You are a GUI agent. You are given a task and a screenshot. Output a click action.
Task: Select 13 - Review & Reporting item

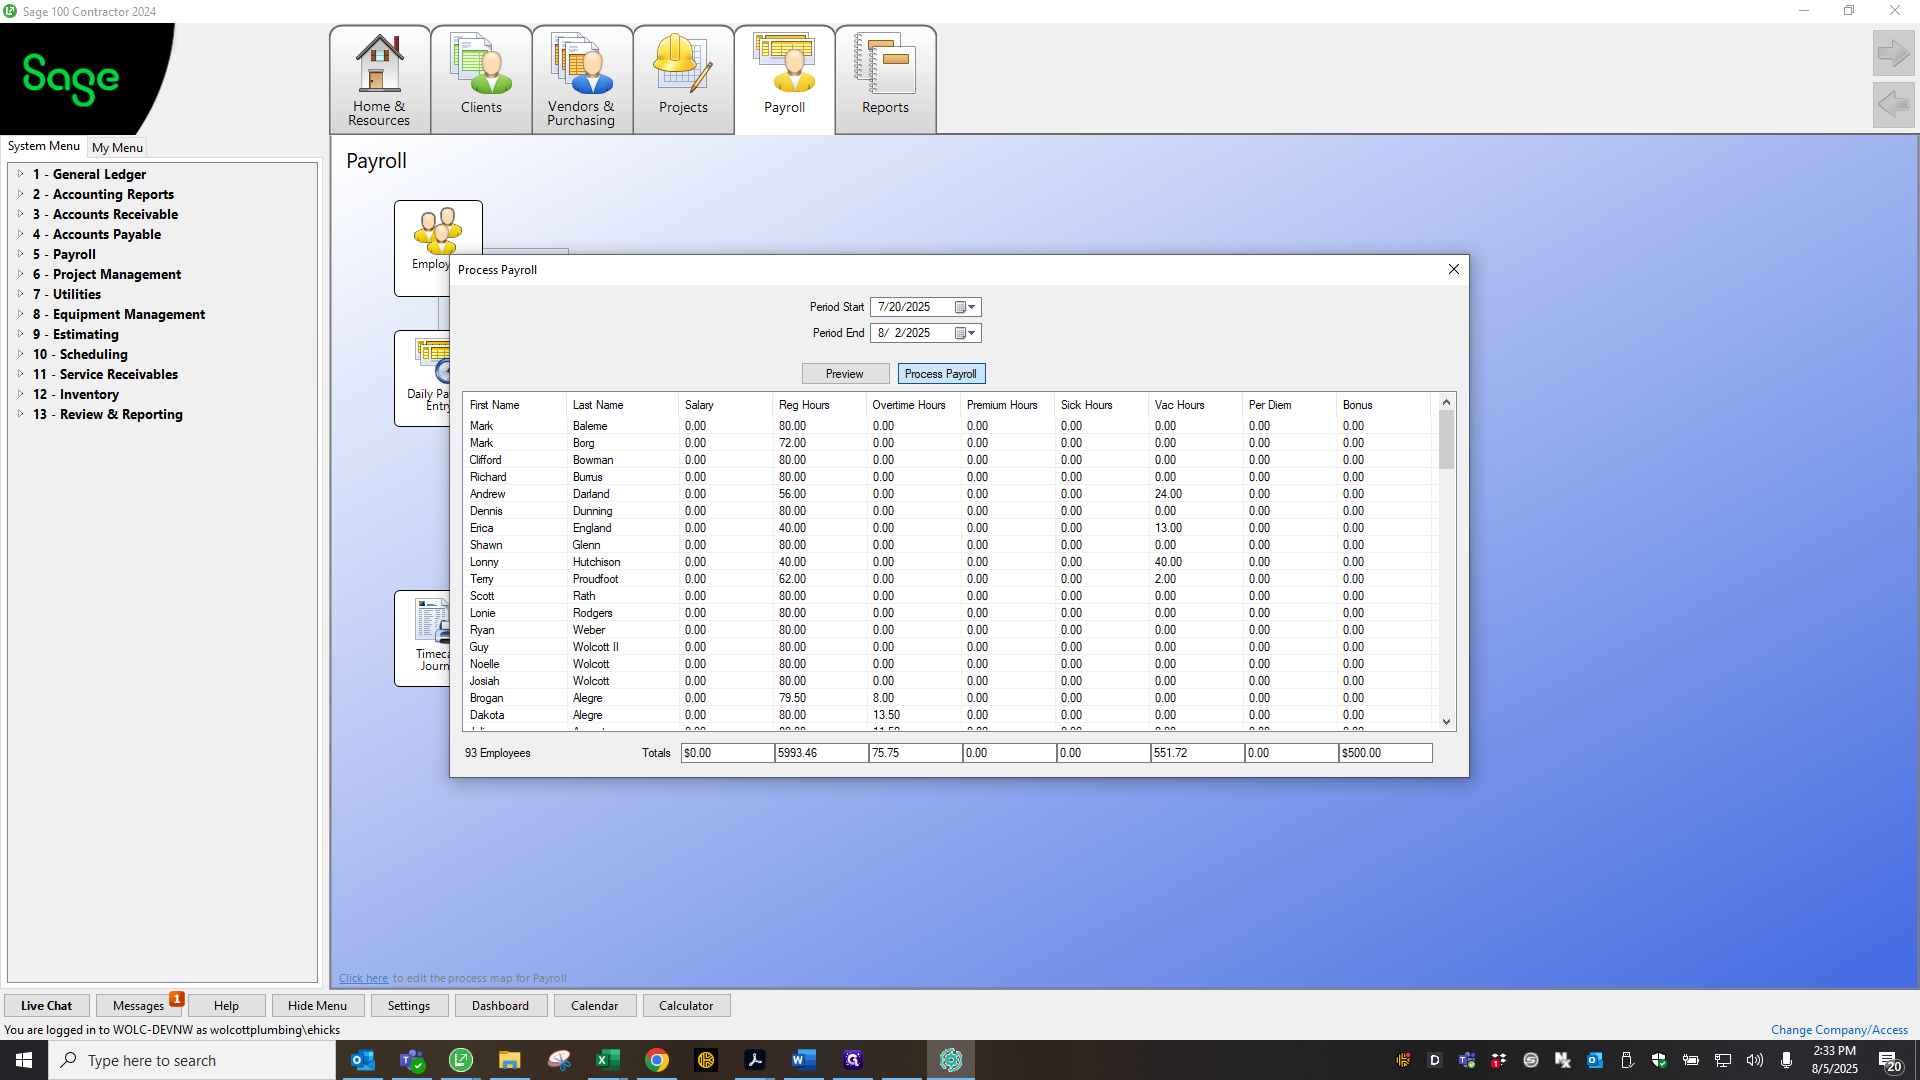[108, 414]
